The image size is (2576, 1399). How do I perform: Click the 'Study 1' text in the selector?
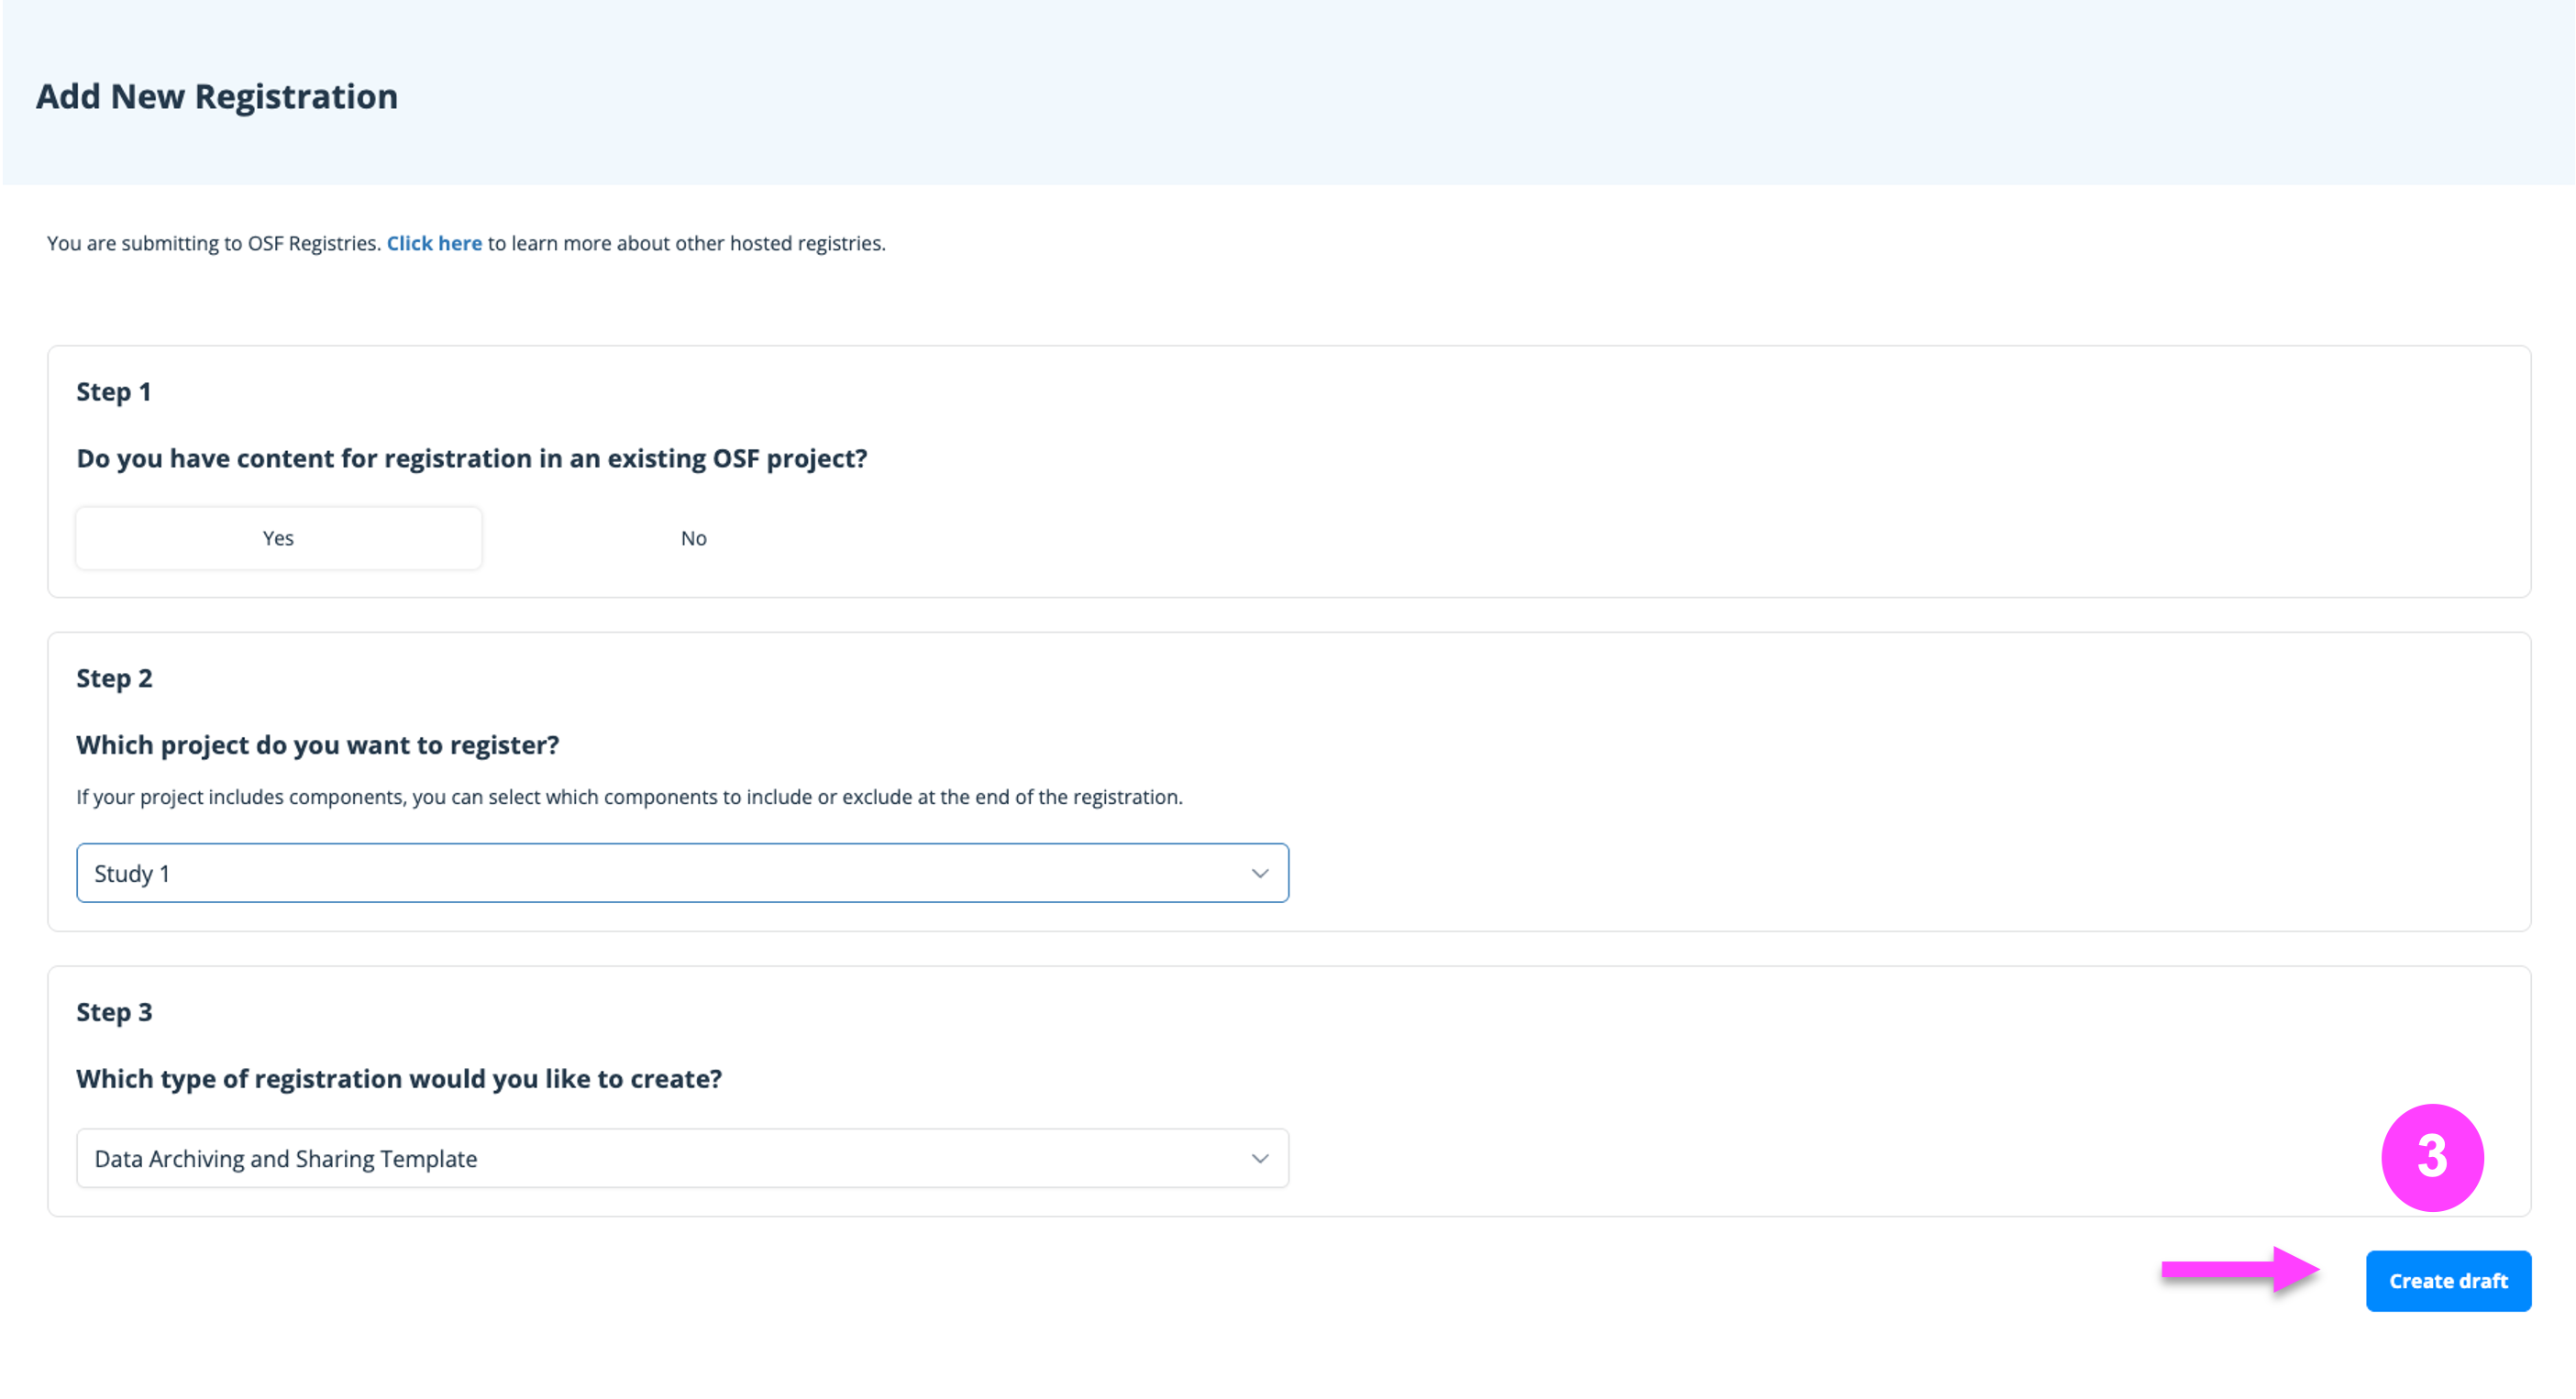[x=132, y=873]
